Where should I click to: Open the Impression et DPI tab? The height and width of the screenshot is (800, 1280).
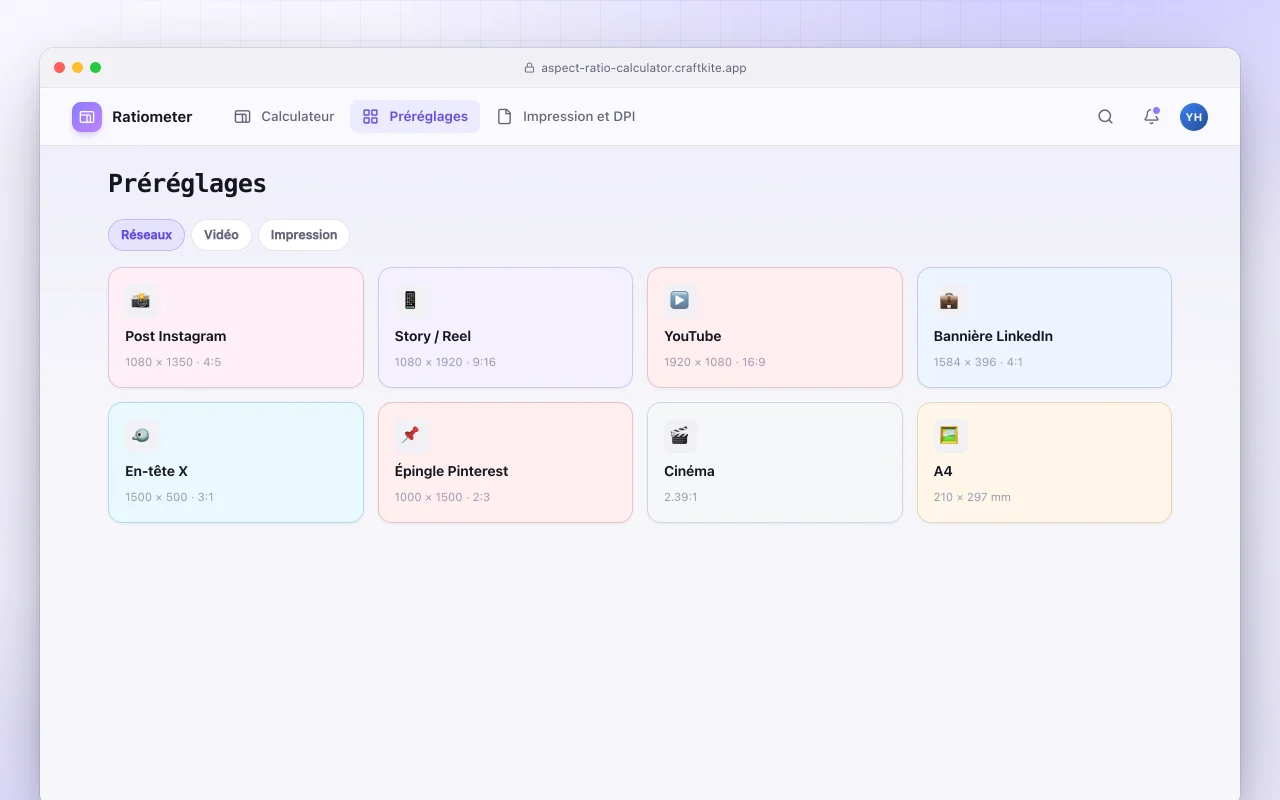click(x=566, y=117)
